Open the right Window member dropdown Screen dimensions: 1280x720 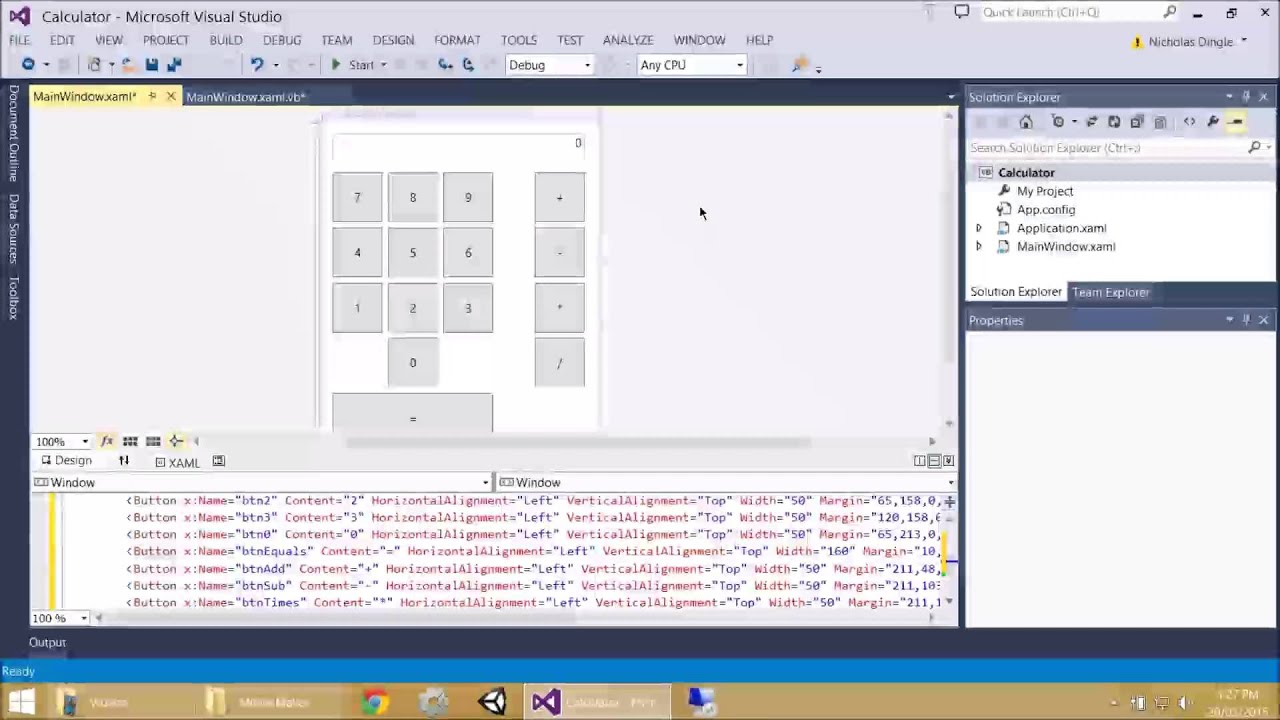tap(950, 482)
